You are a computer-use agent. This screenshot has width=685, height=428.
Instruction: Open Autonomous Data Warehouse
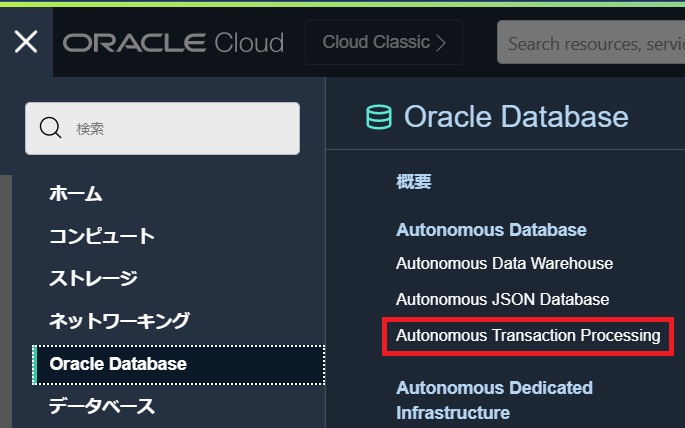tap(504, 264)
